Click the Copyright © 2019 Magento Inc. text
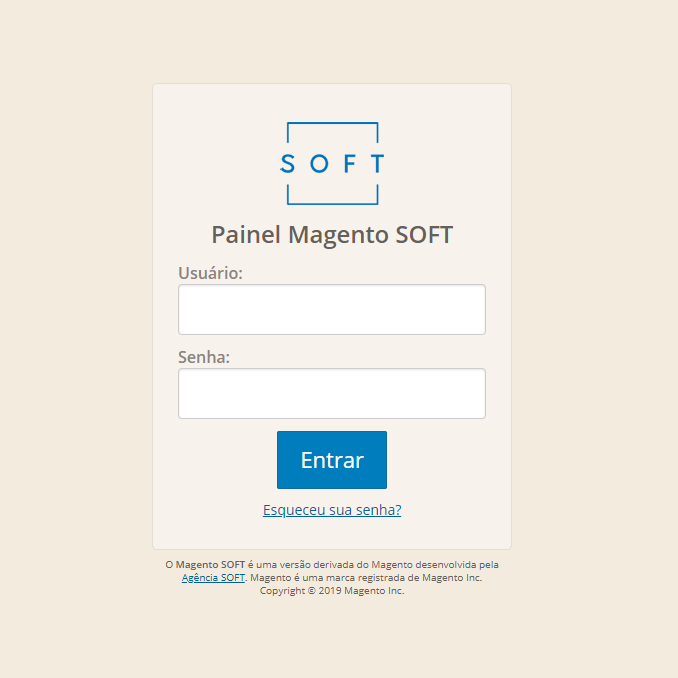 [332, 591]
